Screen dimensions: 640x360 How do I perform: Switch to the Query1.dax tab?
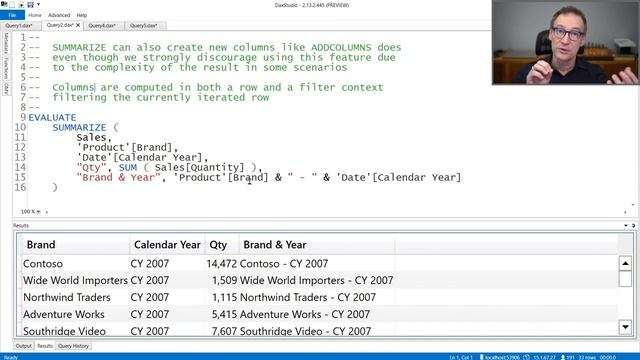click(20, 26)
